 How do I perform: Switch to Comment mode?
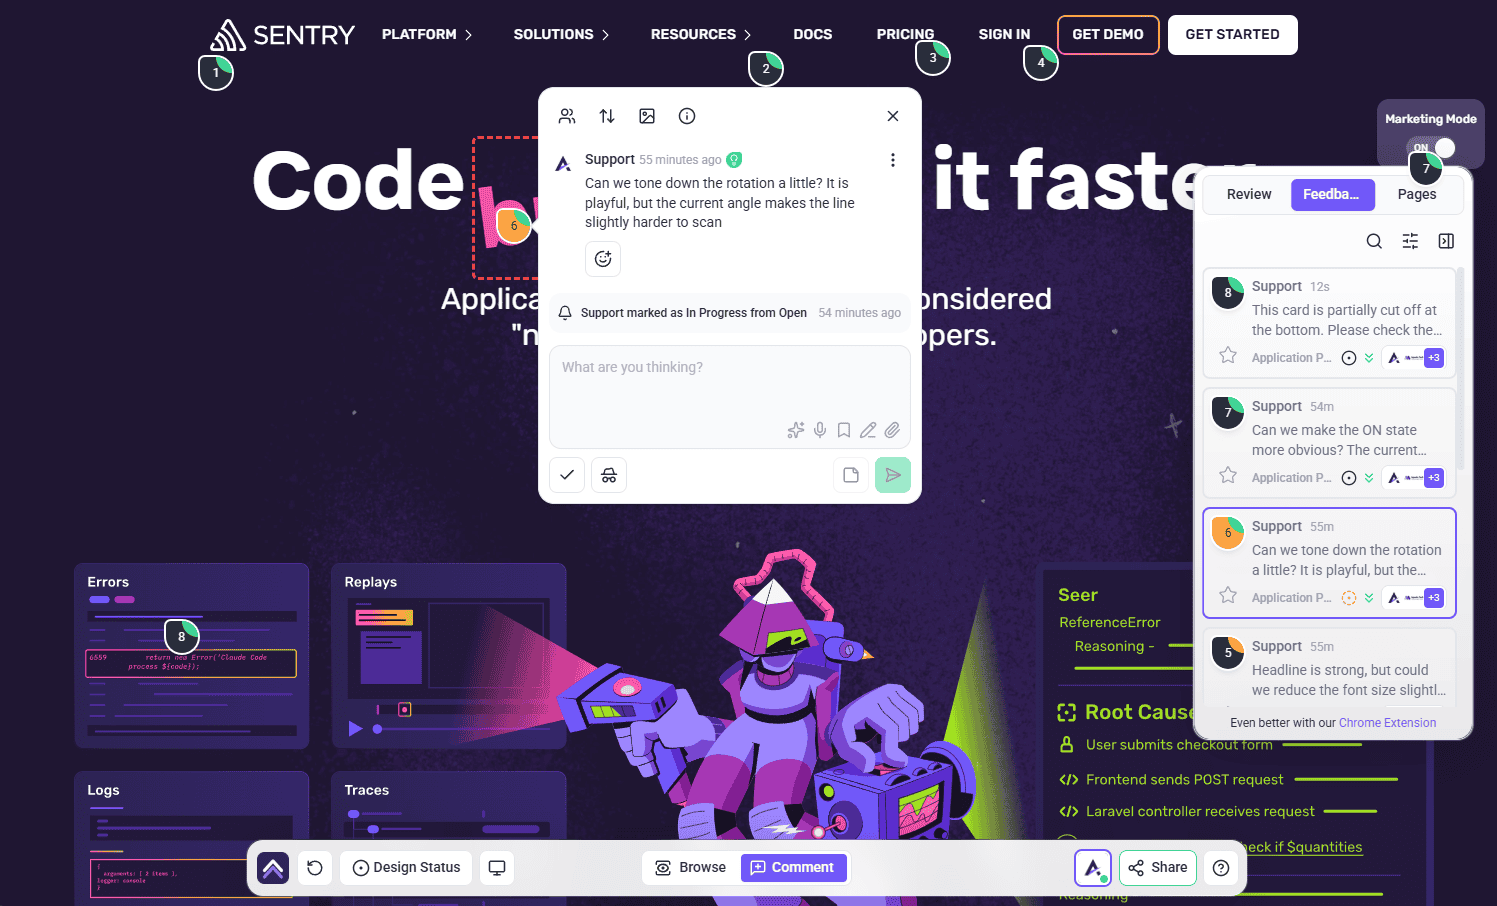tap(793, 868)
